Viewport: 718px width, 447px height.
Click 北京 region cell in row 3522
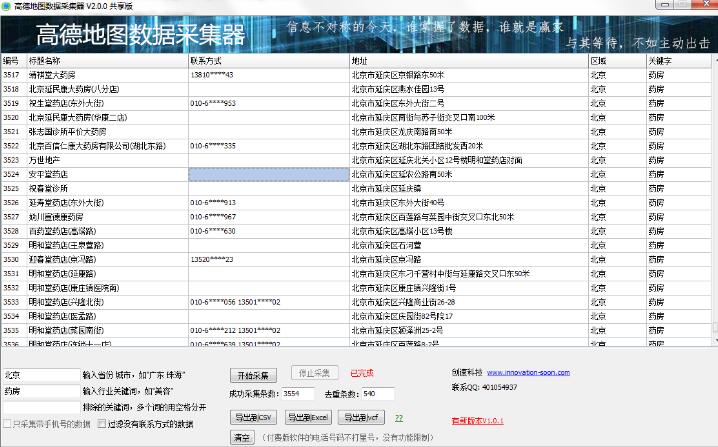pos(617,146)
